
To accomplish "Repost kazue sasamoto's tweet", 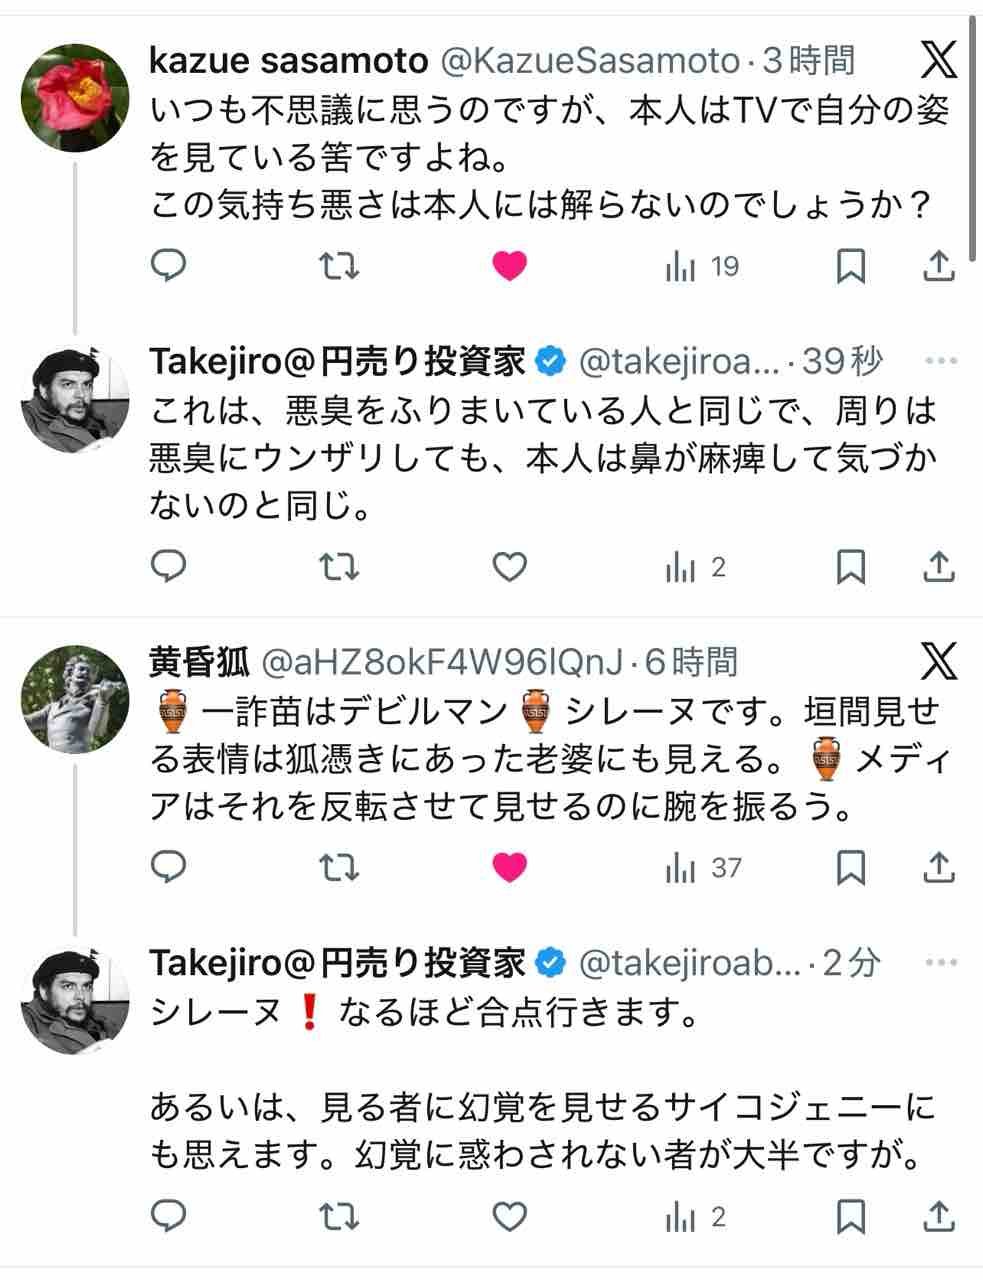I will (x=339, y=266).
